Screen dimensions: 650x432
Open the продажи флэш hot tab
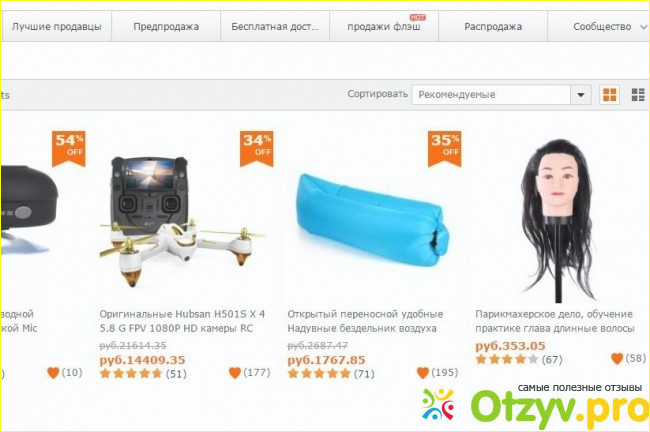[384, 27]
